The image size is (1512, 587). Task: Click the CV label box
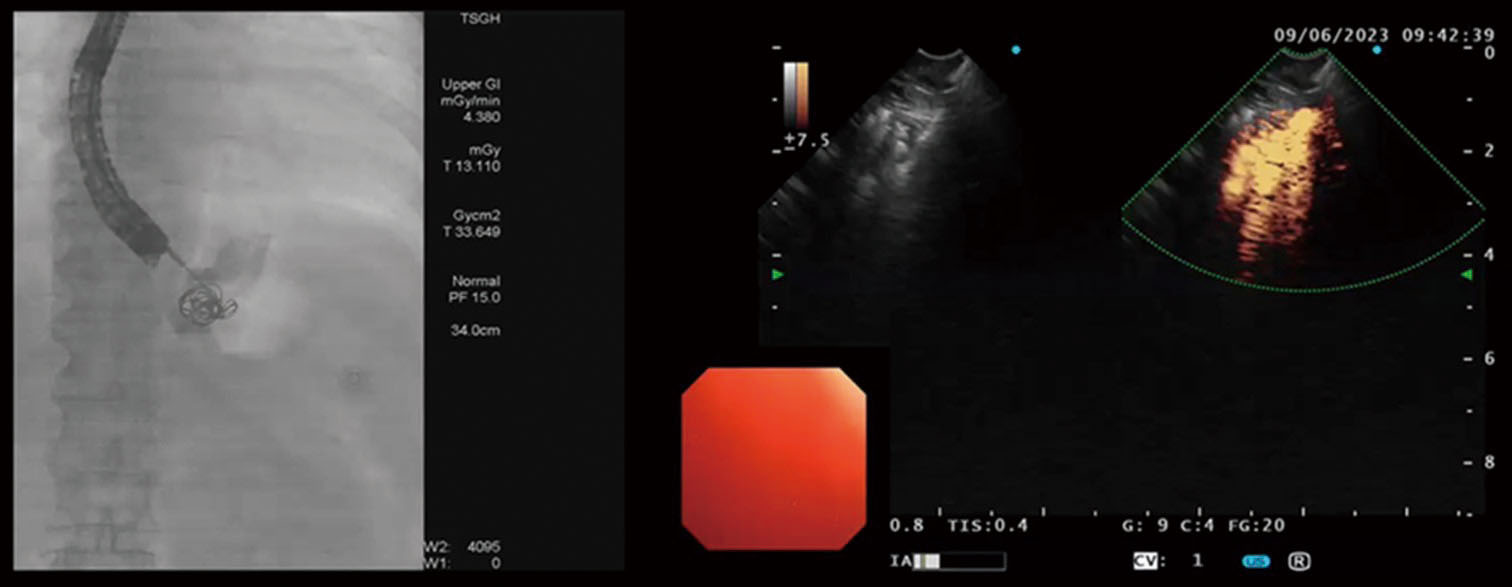[1145, 562]
